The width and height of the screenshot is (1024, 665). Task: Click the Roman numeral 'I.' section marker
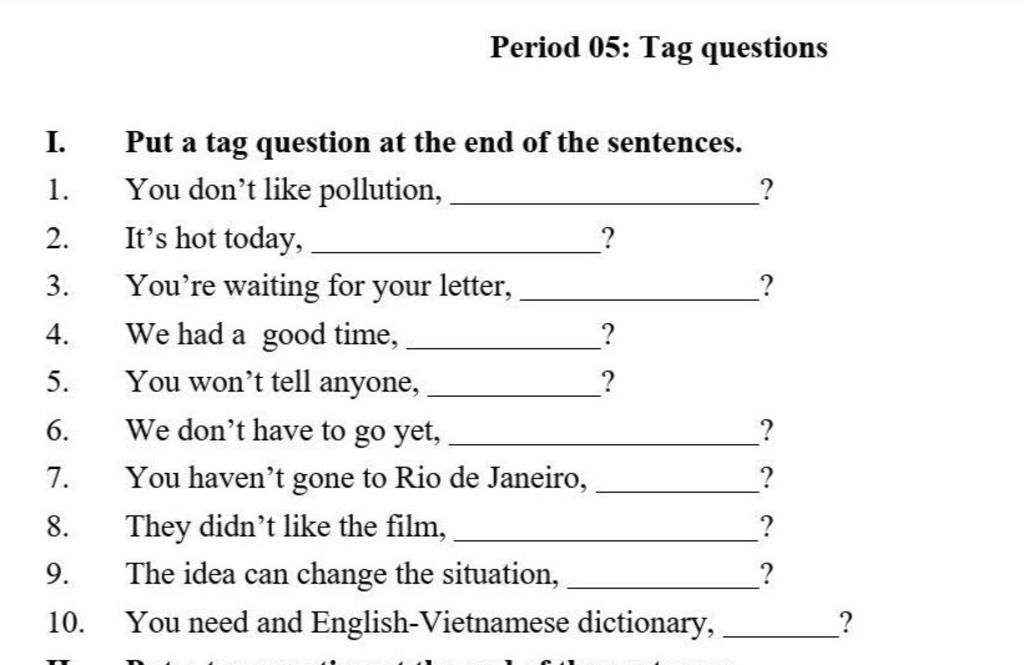coord(56,142)
